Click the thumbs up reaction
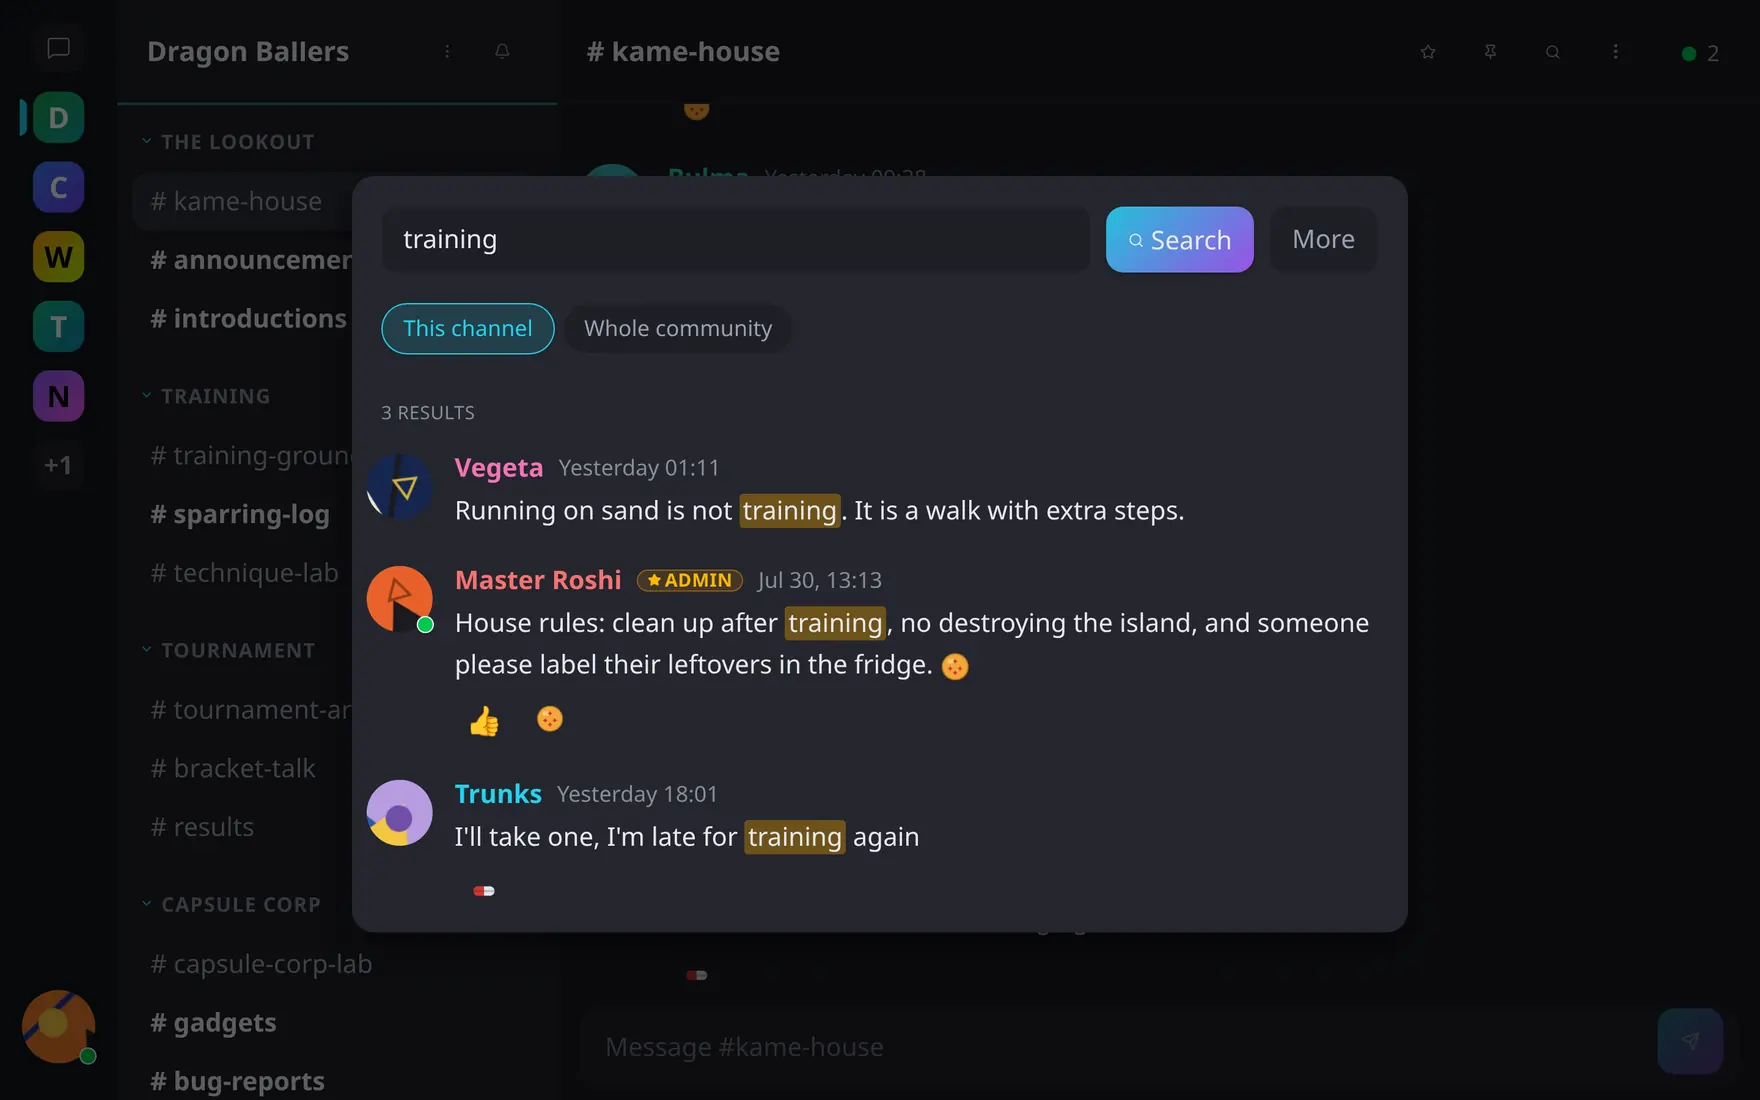The width and height of the screenshot is (1760, 1100). pyautogui.click(x=484, y=720)
